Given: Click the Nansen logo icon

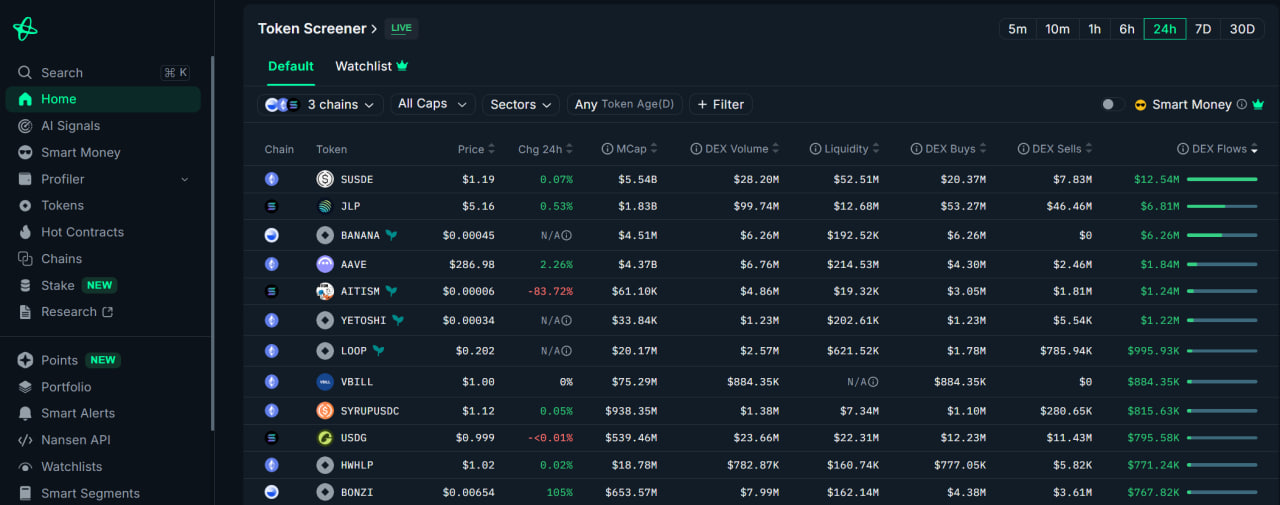Looking at the screenshot, I should (25, 29).
